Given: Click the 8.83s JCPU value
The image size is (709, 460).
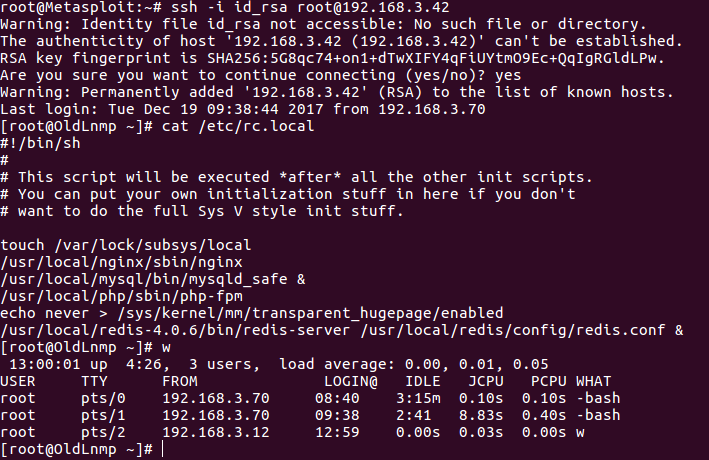Looking at the screenshot, I should pos(485,414).
